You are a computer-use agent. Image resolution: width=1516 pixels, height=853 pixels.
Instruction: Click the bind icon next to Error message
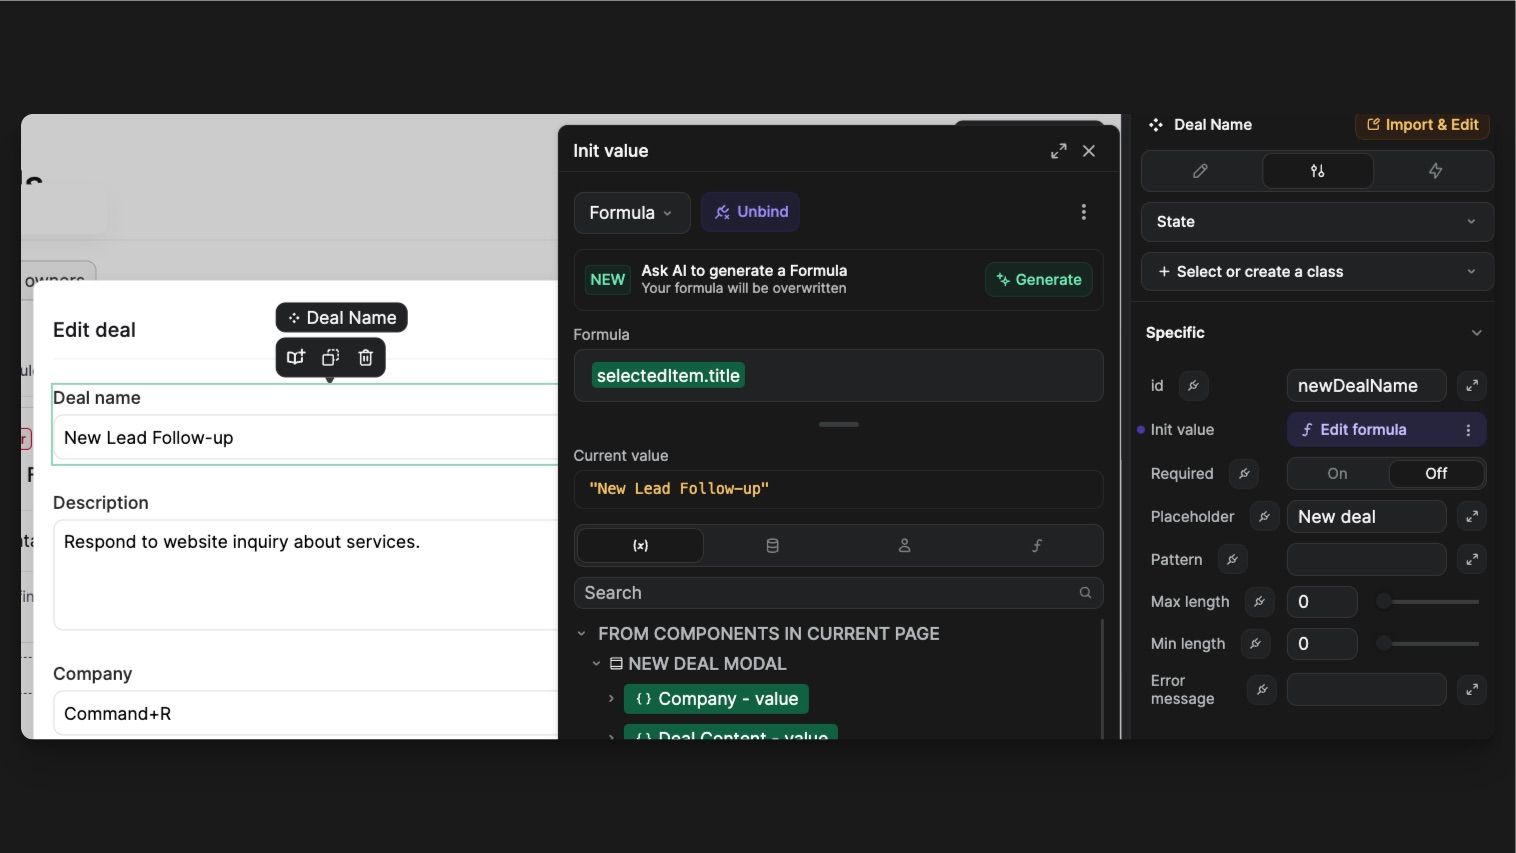tap(1262, 689)
